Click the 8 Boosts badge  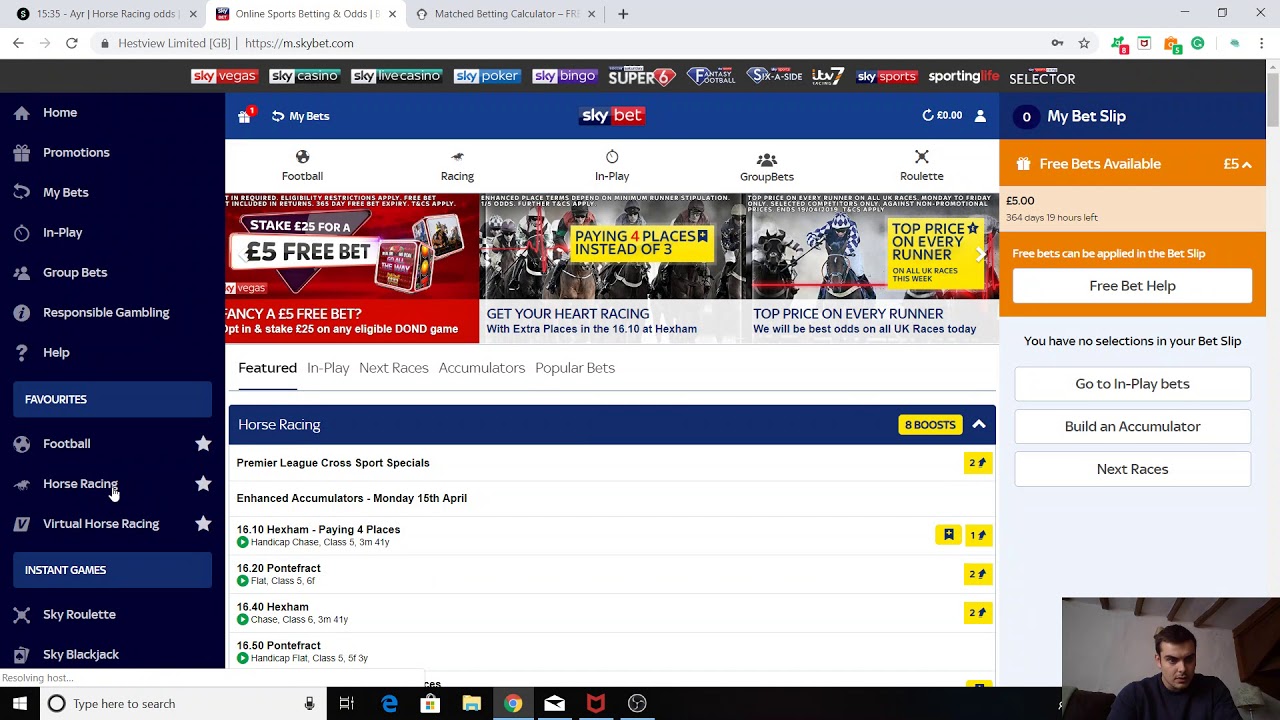coord(931,425)
